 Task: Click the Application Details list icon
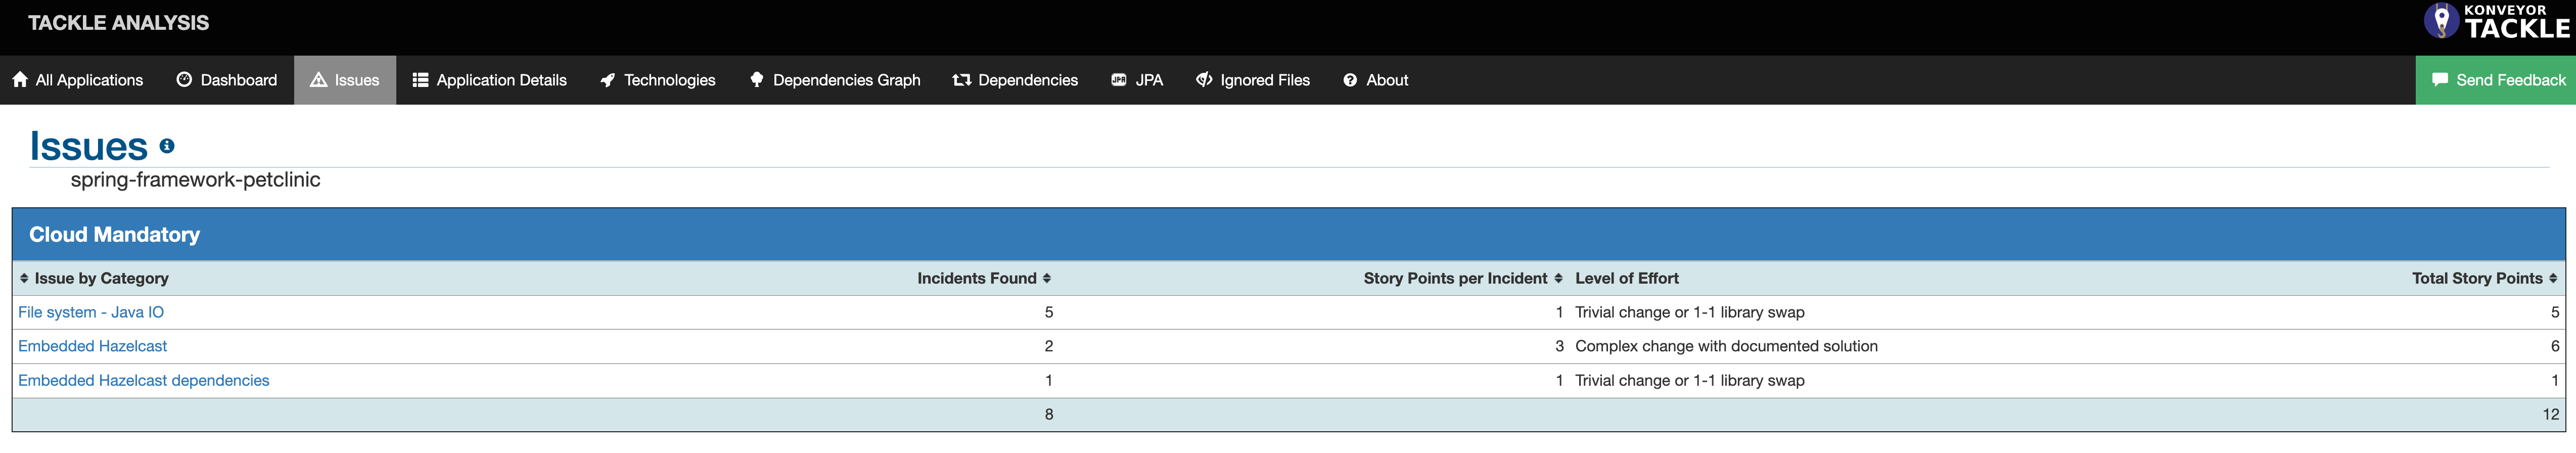420,80
